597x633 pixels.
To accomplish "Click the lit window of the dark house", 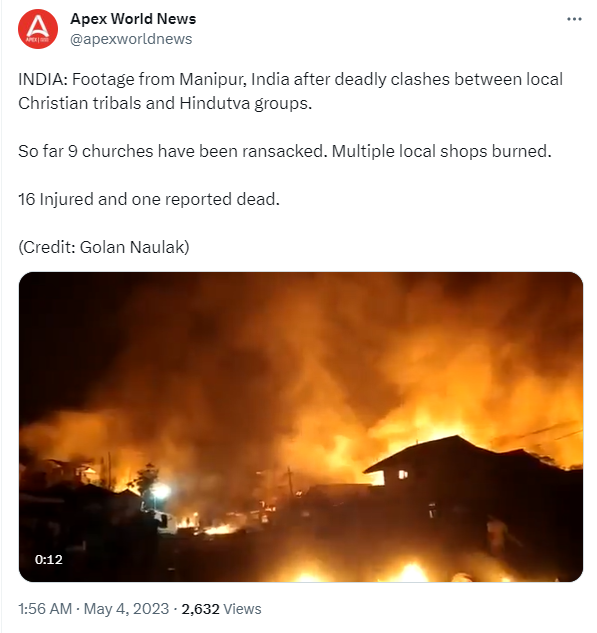I will [x=403, y=474].
